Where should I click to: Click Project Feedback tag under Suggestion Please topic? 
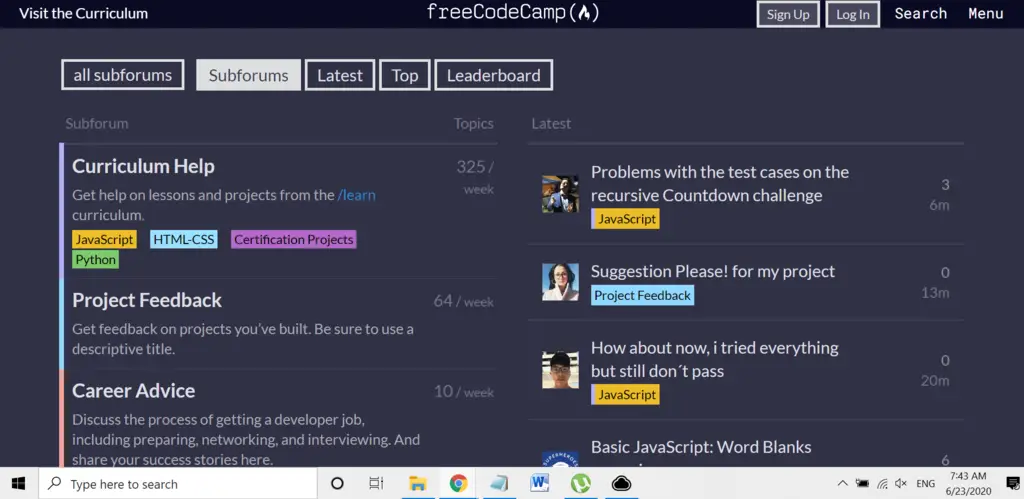[x=643, y=295]
